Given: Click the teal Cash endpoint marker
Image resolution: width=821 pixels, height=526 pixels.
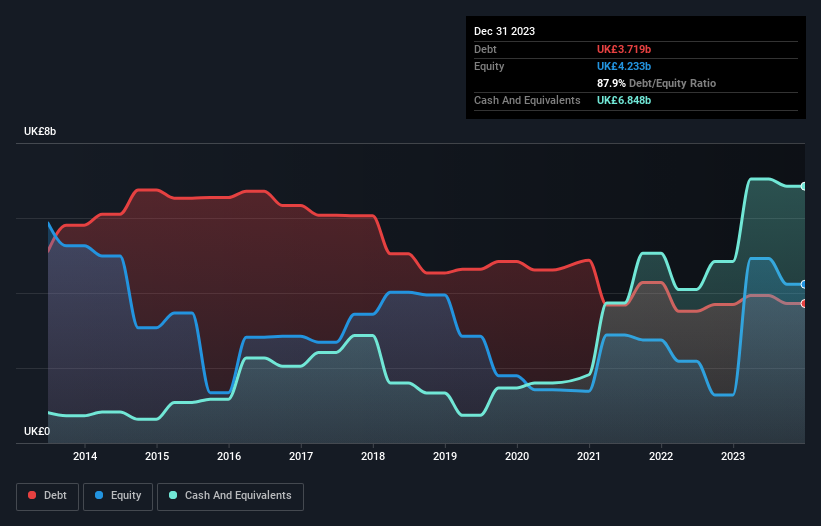Looking at the screenshot, I should pyautogui.click(x=804, y=186).
